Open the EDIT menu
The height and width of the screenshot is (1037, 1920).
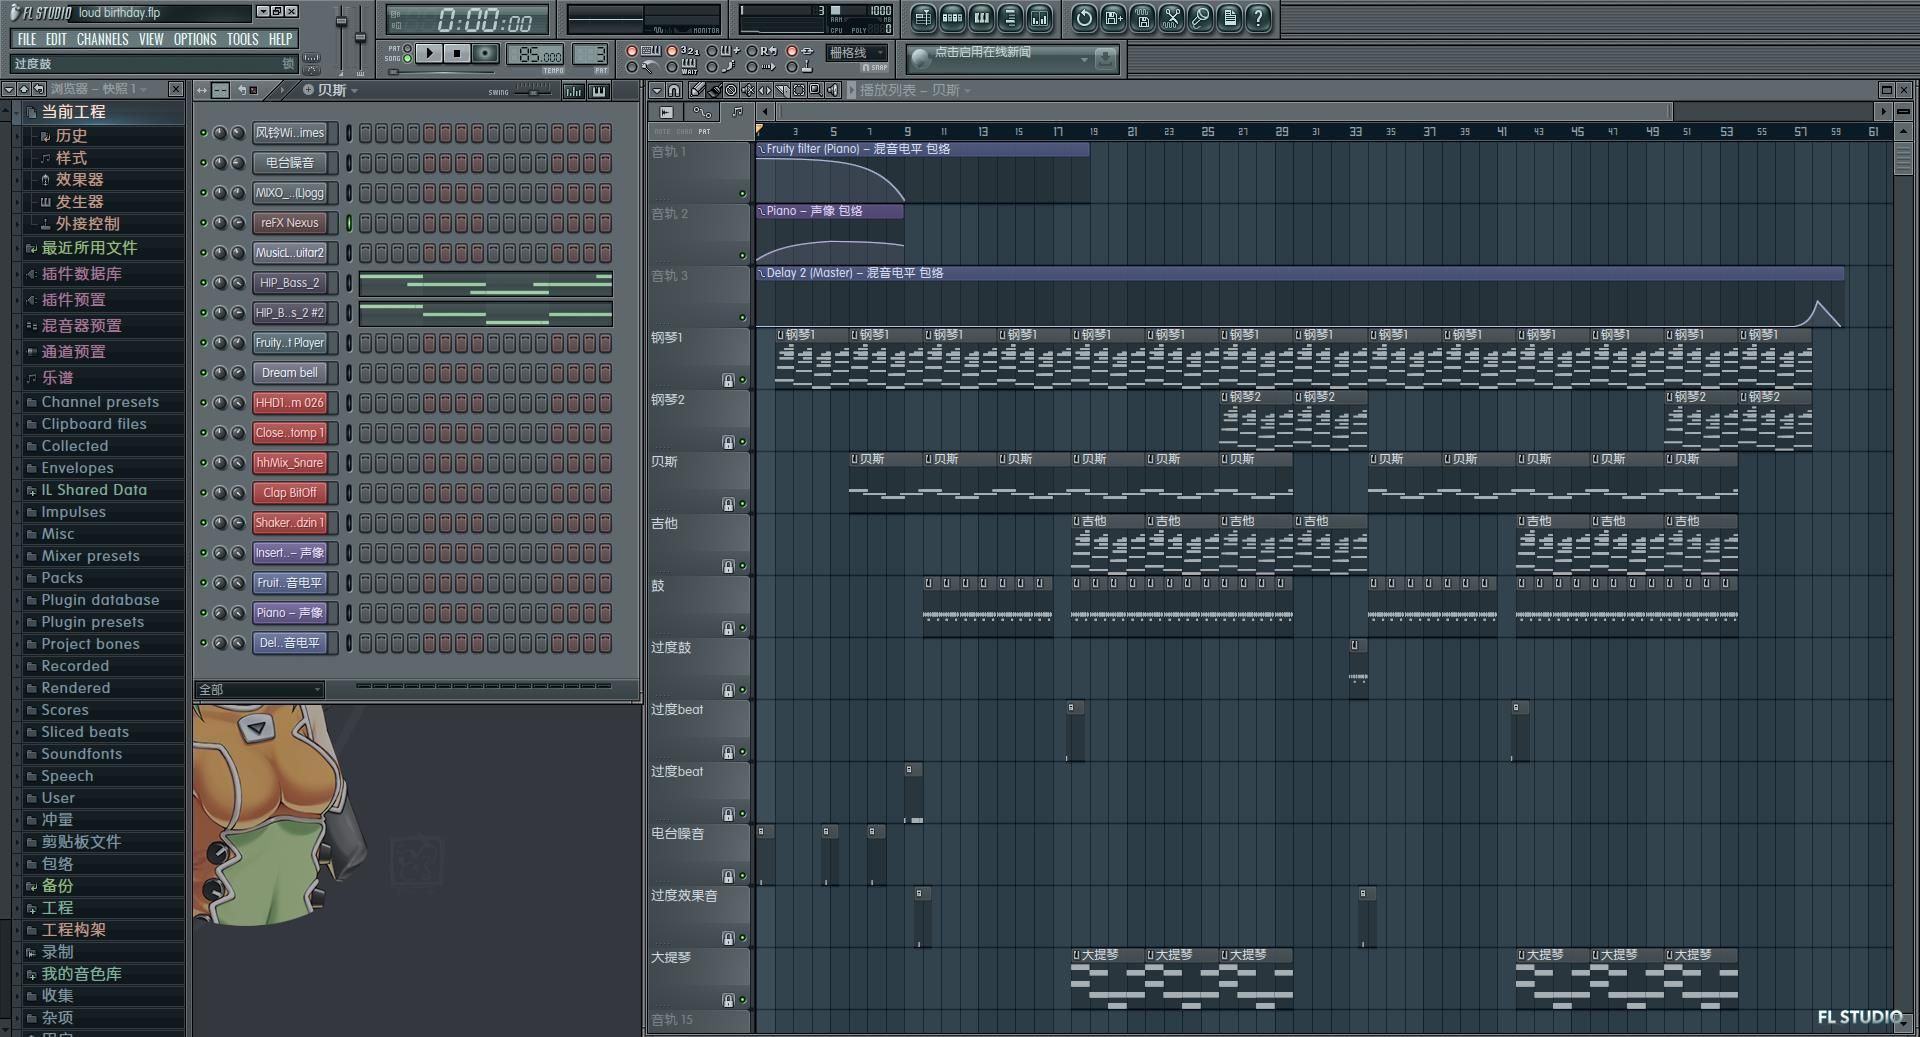[56, 39]
